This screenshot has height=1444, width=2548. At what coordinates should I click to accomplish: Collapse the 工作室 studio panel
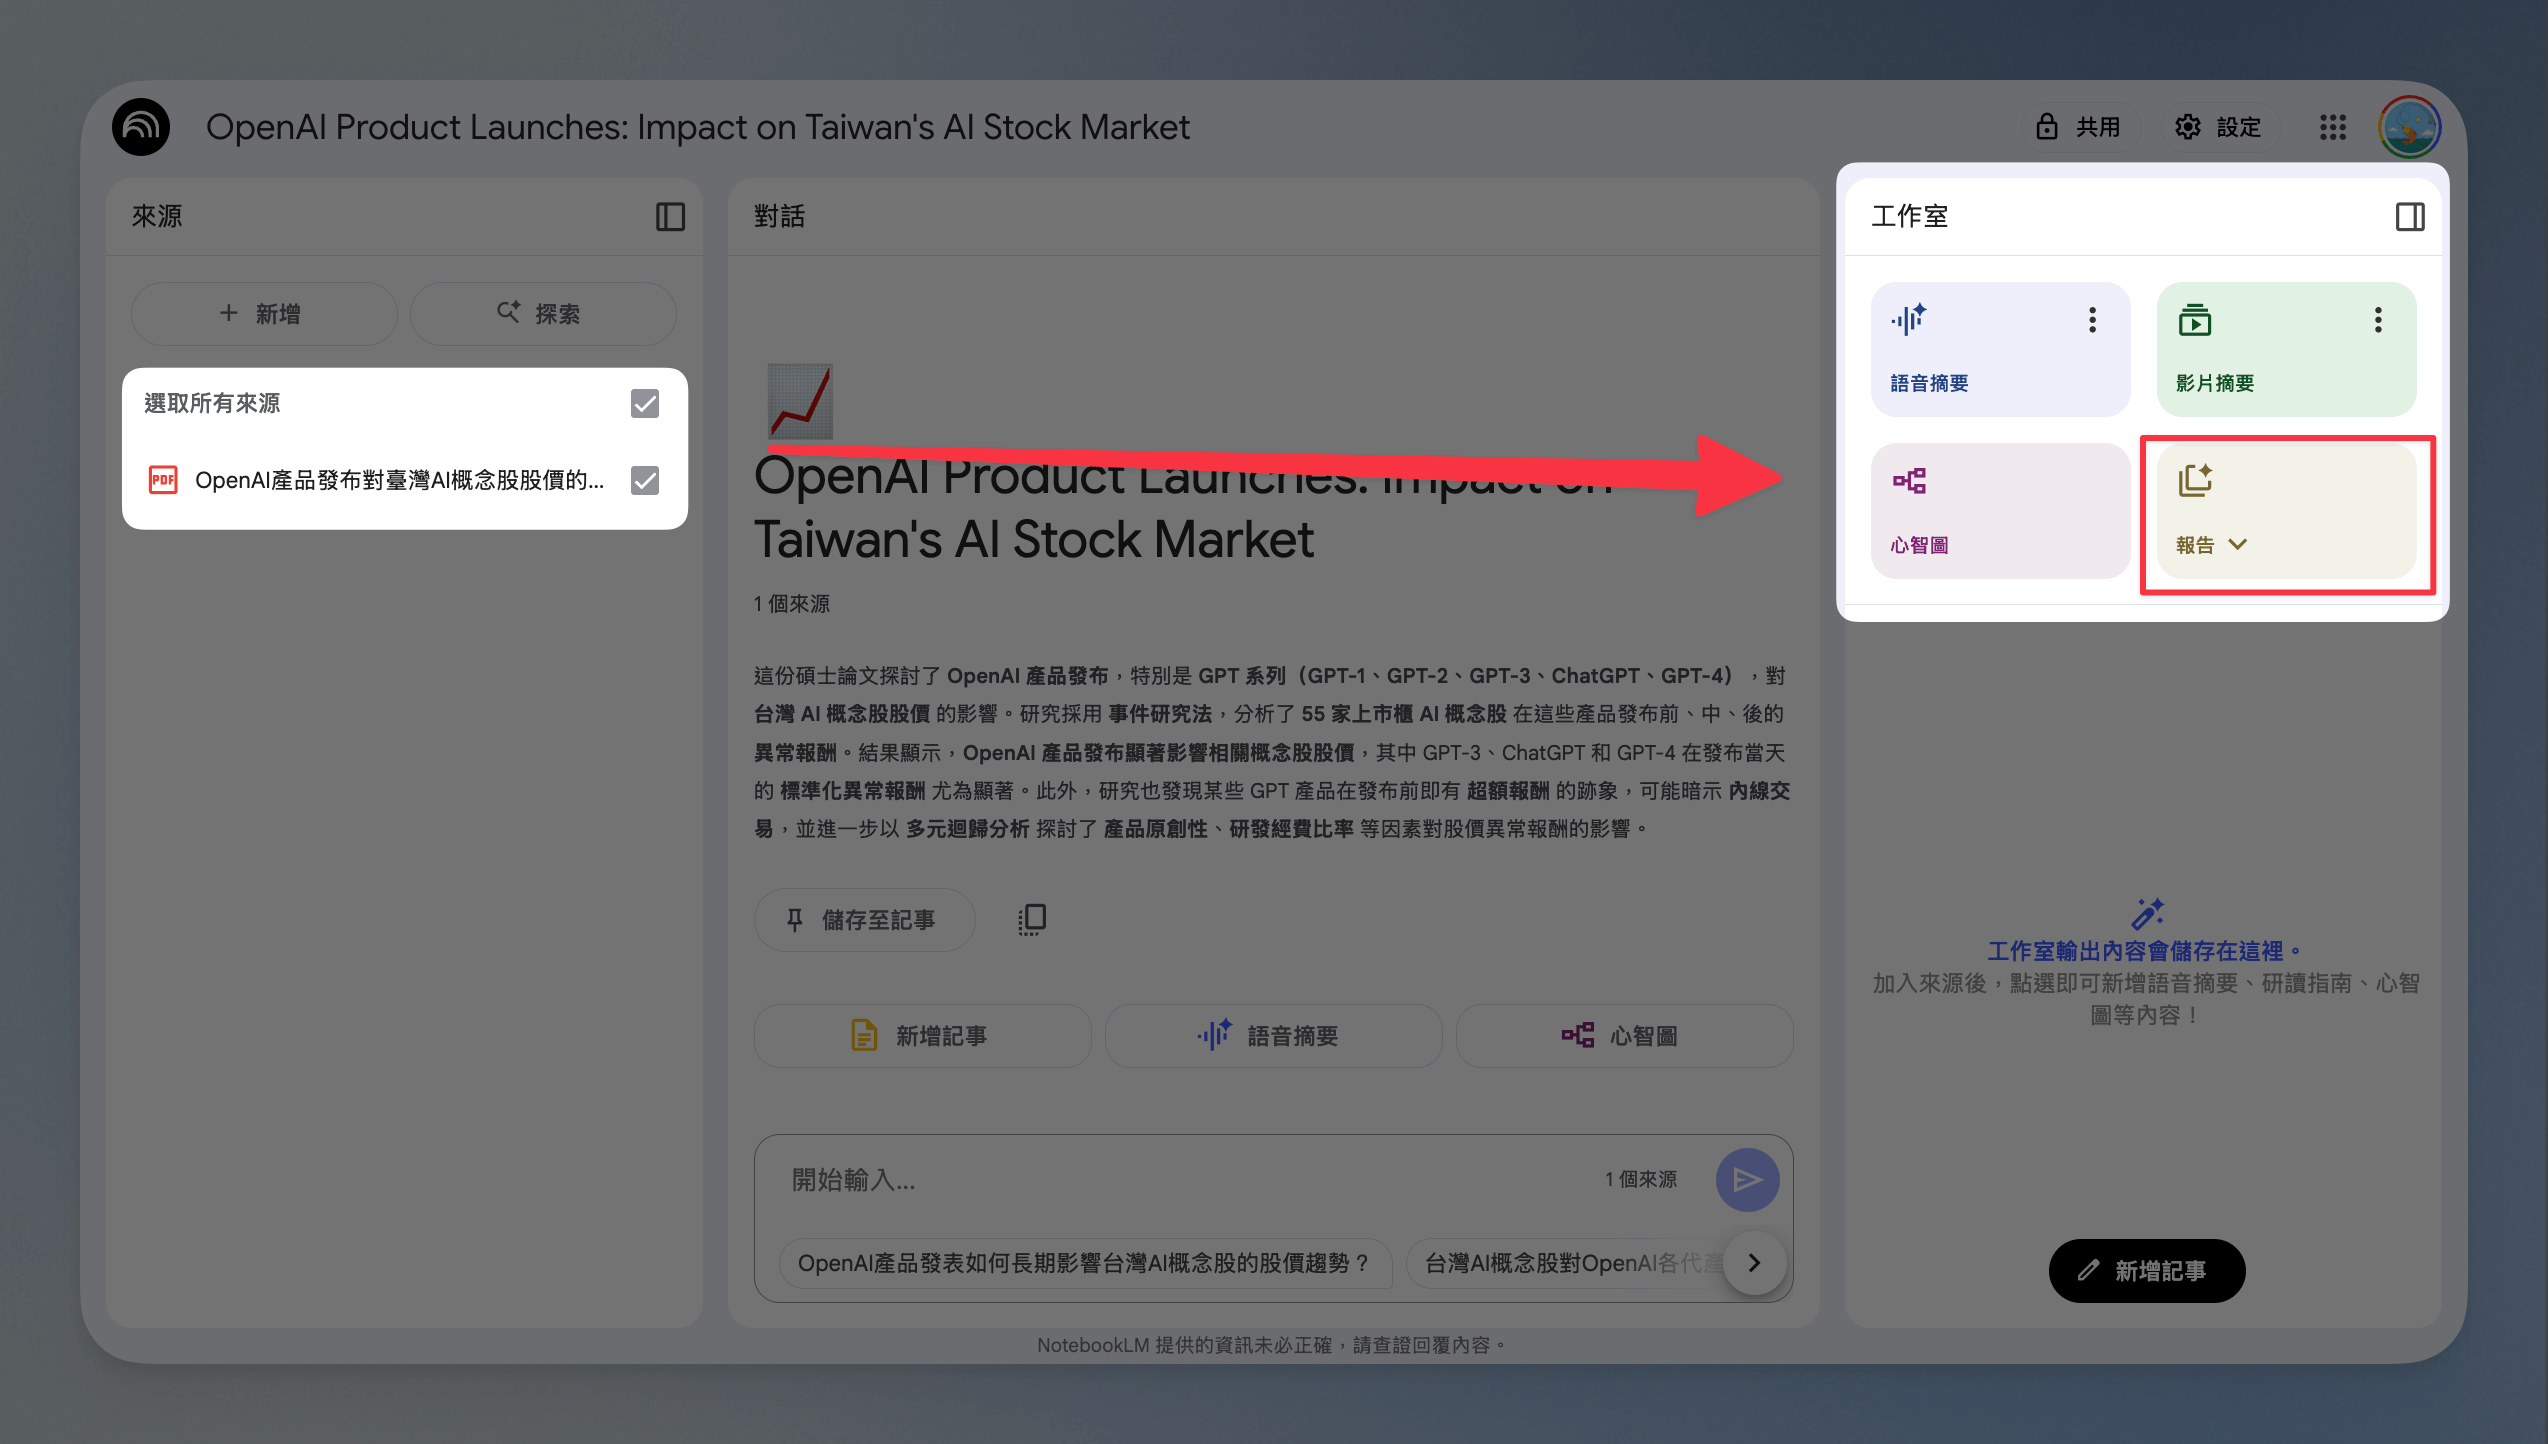tap(2409, 216)
